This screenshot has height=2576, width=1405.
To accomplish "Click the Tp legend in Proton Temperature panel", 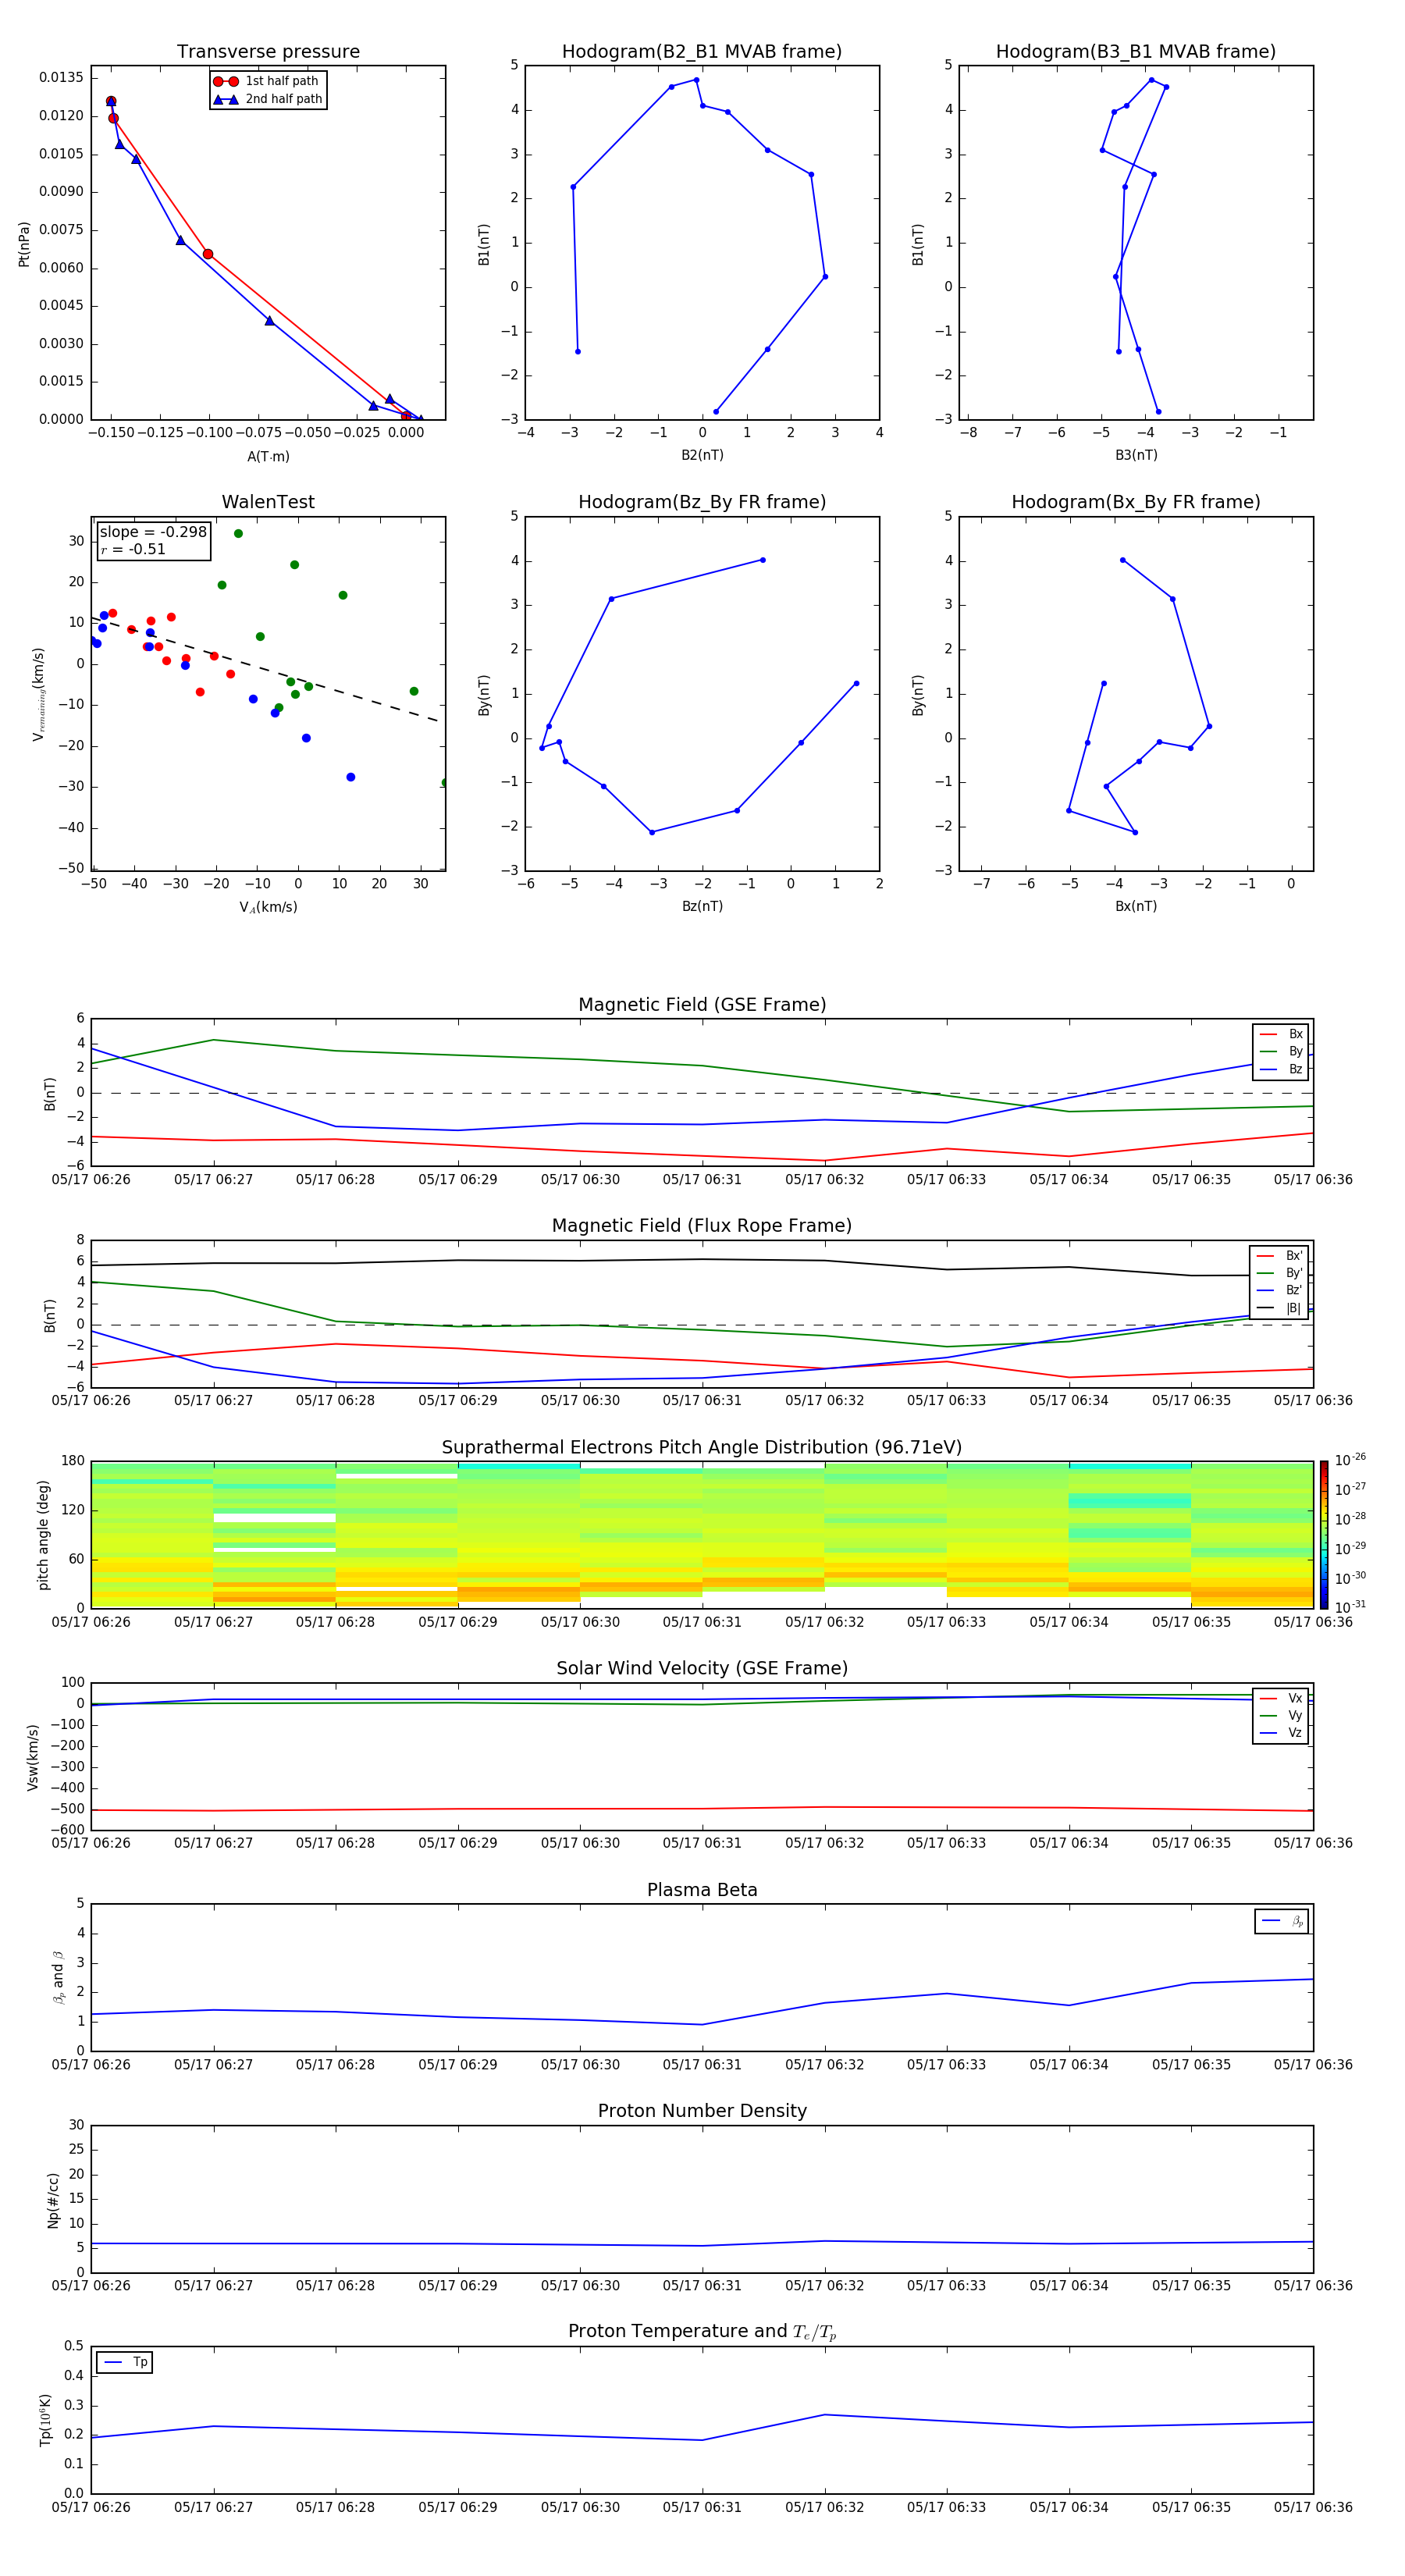I will 126,2362.
